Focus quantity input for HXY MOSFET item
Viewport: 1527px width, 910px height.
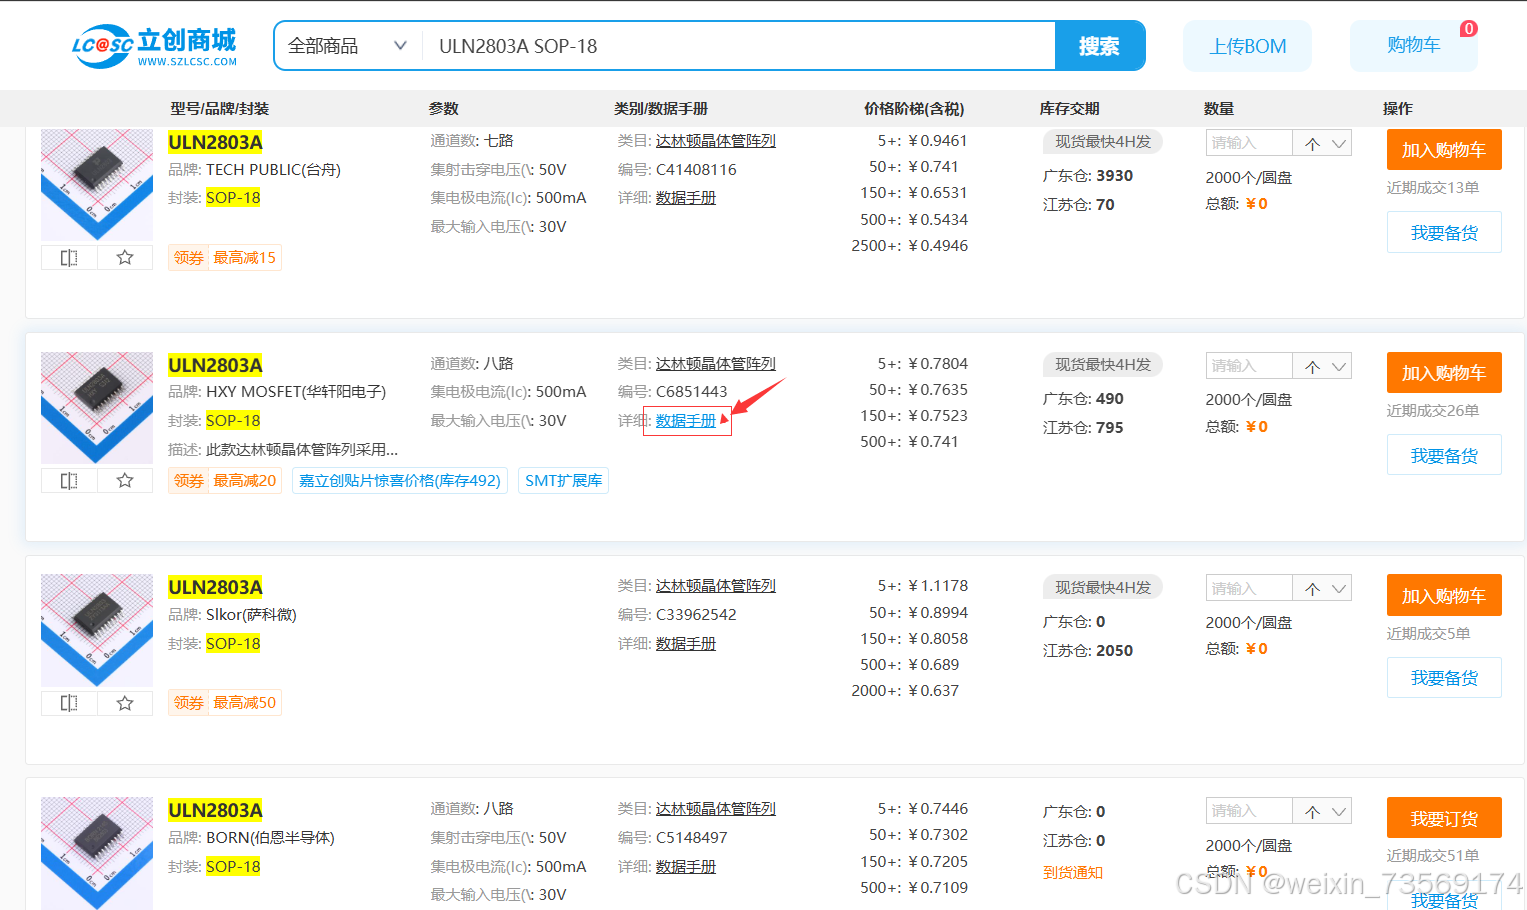(x=1249, y=366)
